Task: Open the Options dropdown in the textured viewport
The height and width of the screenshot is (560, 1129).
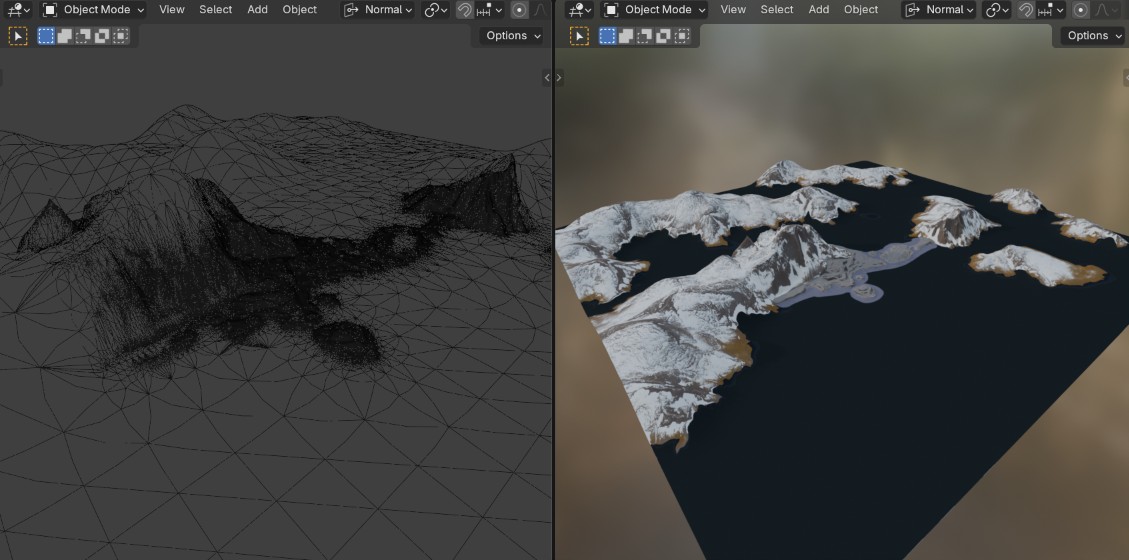Action: click(x=1094, y=36)
